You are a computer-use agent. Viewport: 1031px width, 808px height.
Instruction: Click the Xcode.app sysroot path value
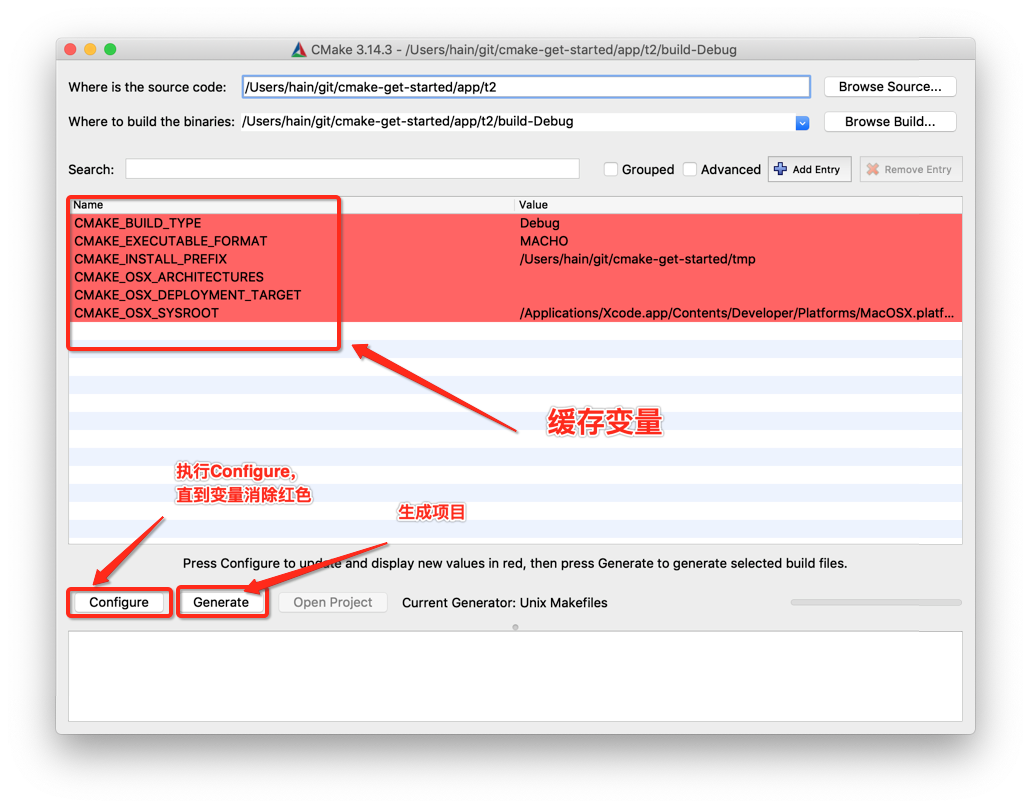coord(736,313)
